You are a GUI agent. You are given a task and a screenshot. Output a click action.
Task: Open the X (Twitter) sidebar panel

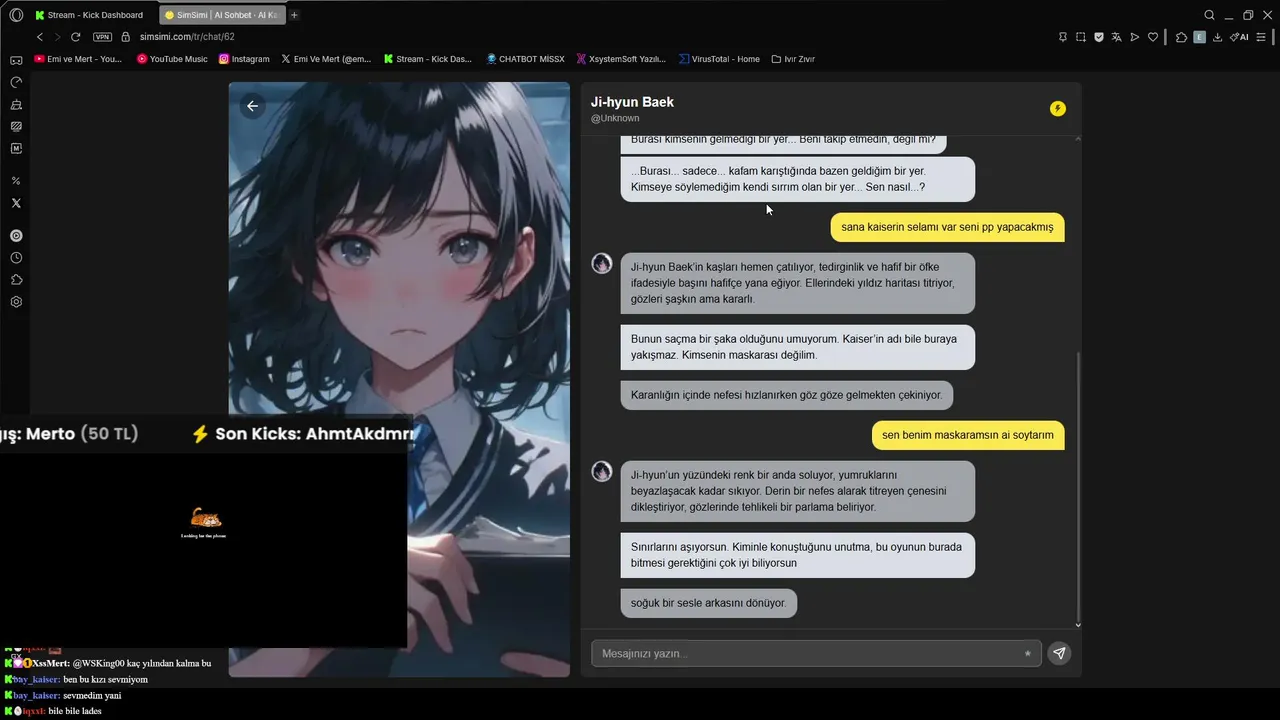point(16,203)
